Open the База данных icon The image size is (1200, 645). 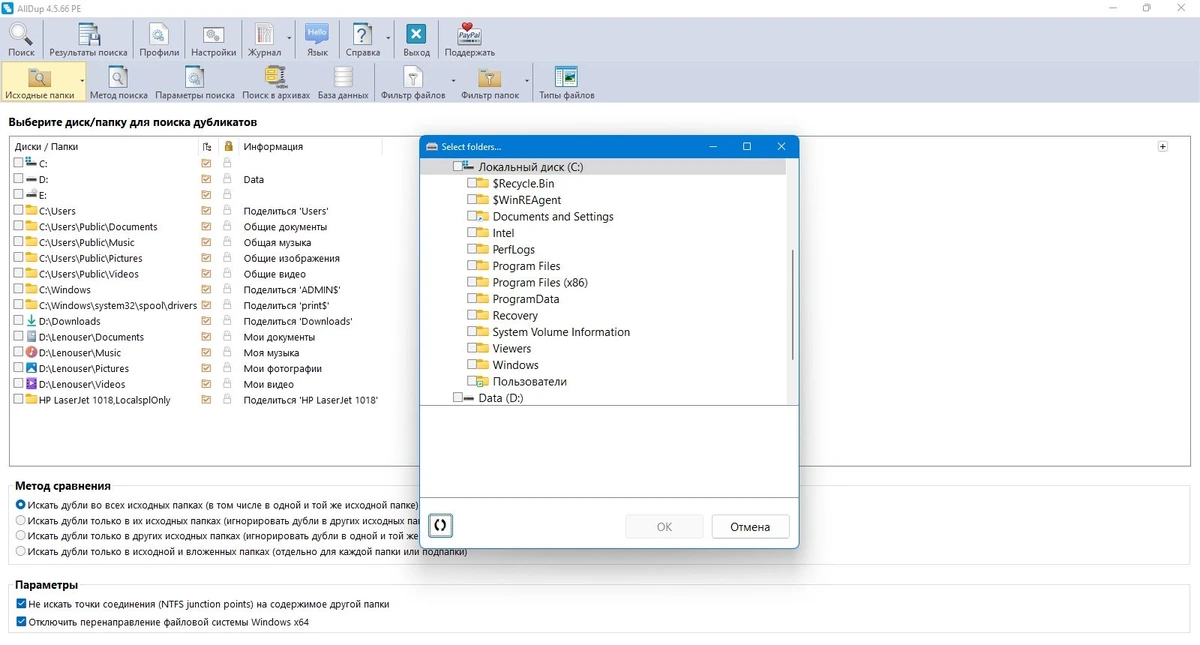pos(343,83)
